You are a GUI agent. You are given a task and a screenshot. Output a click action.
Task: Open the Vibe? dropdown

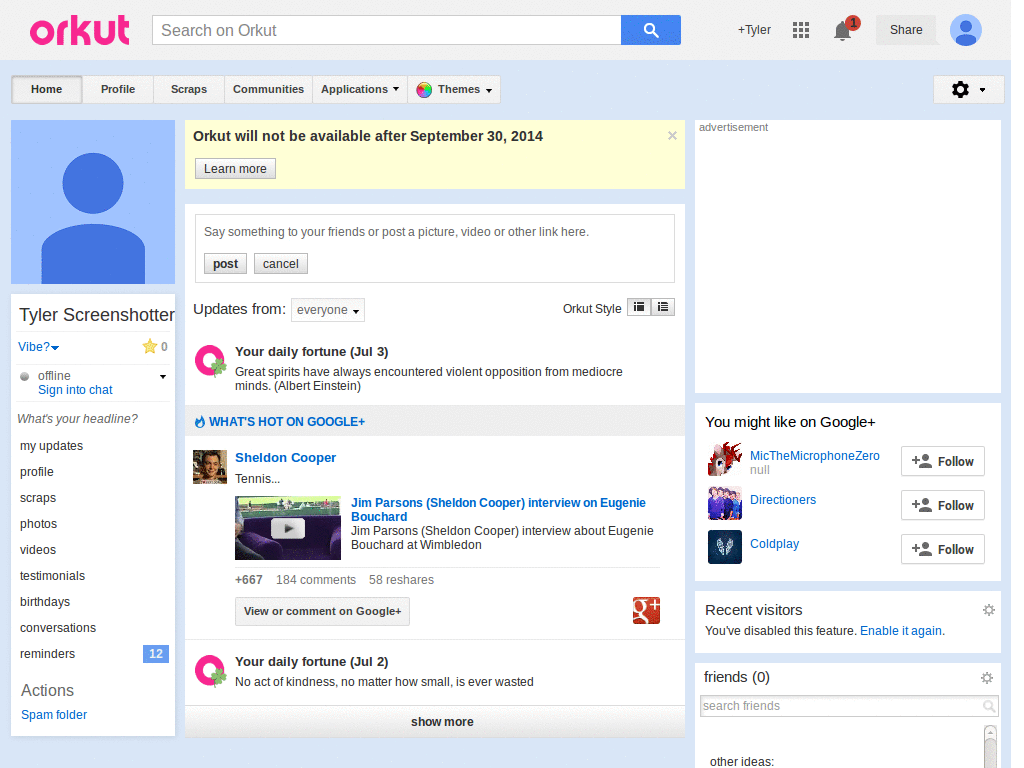coord(39,347)
